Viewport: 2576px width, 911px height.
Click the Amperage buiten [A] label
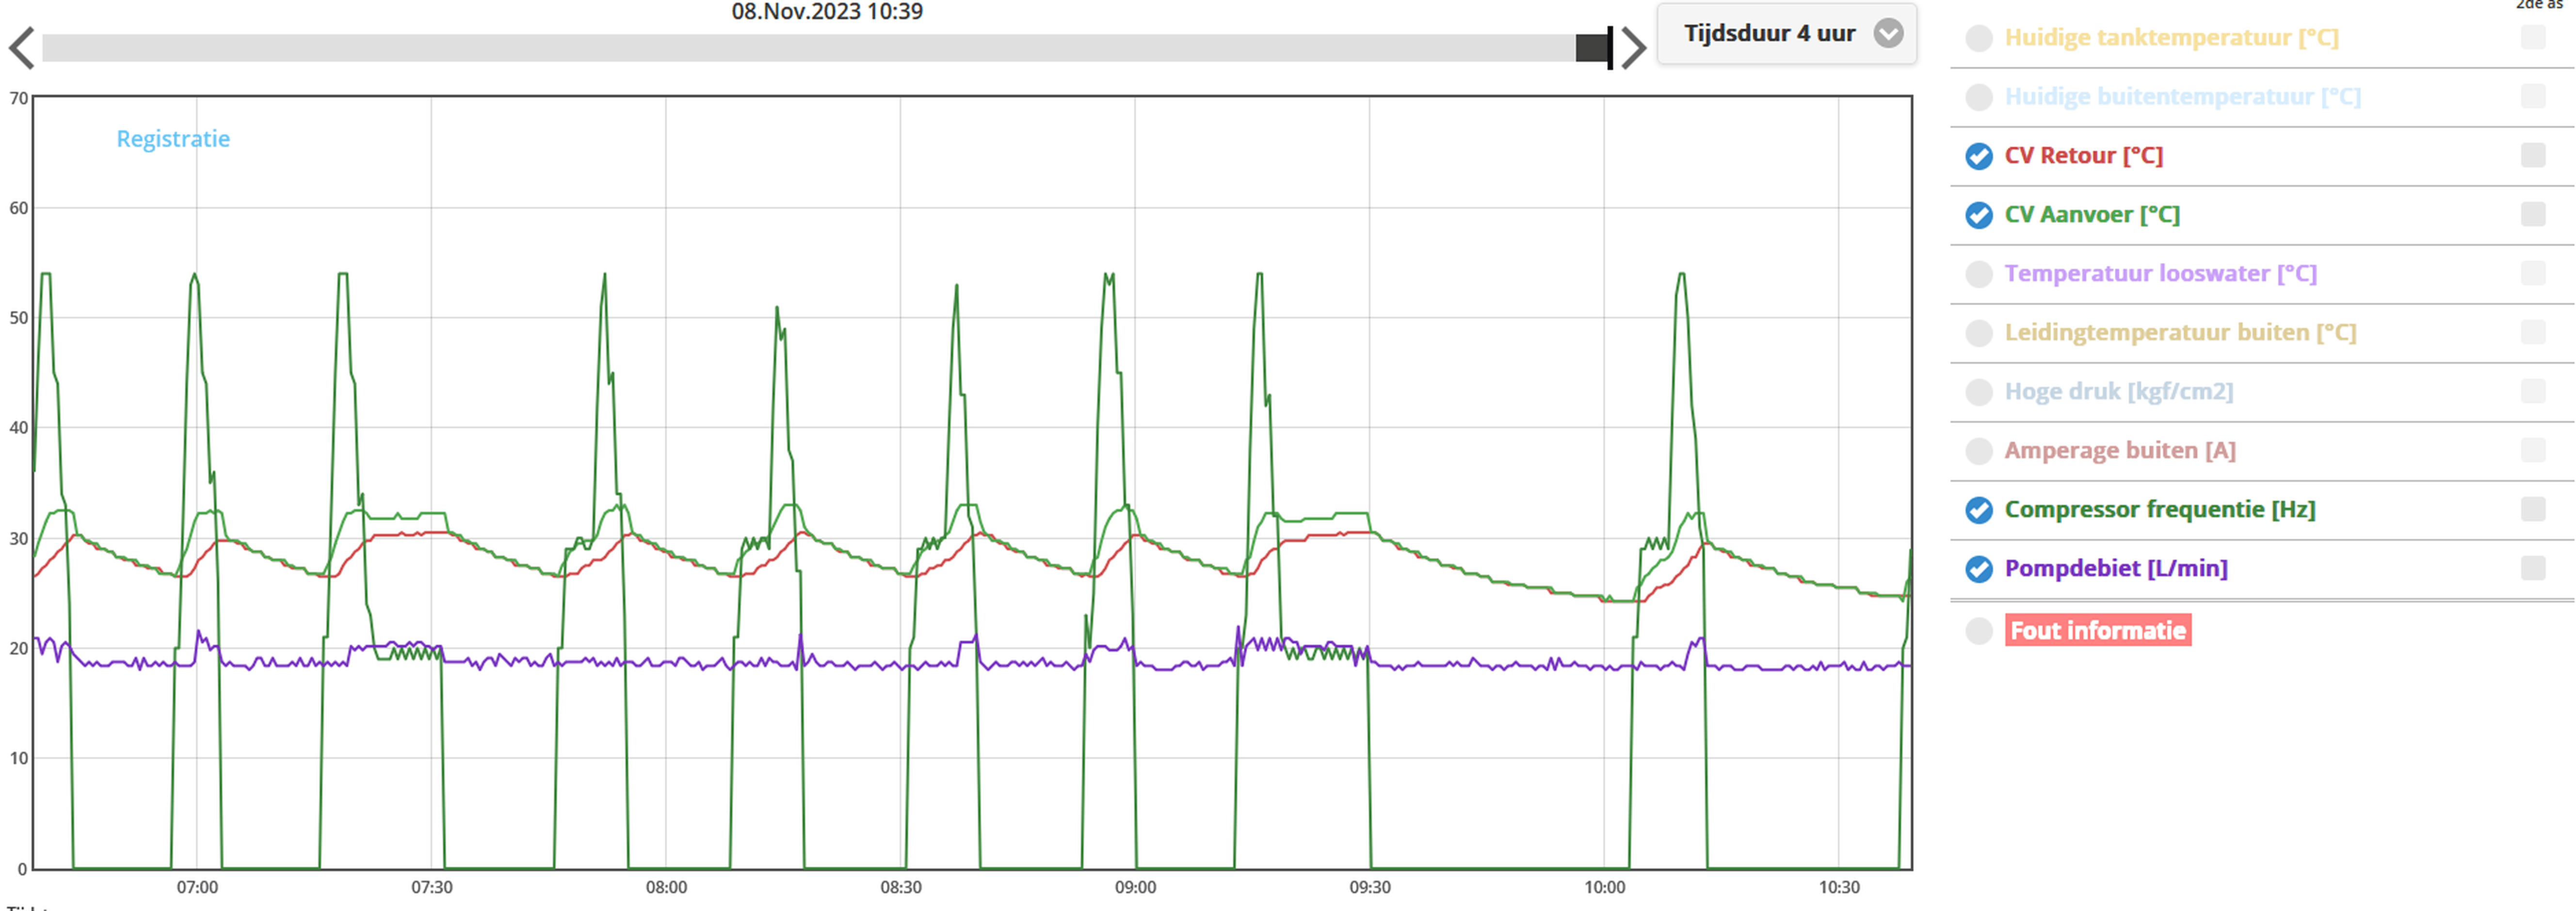pyautogui.click(x=2120, y=451)
